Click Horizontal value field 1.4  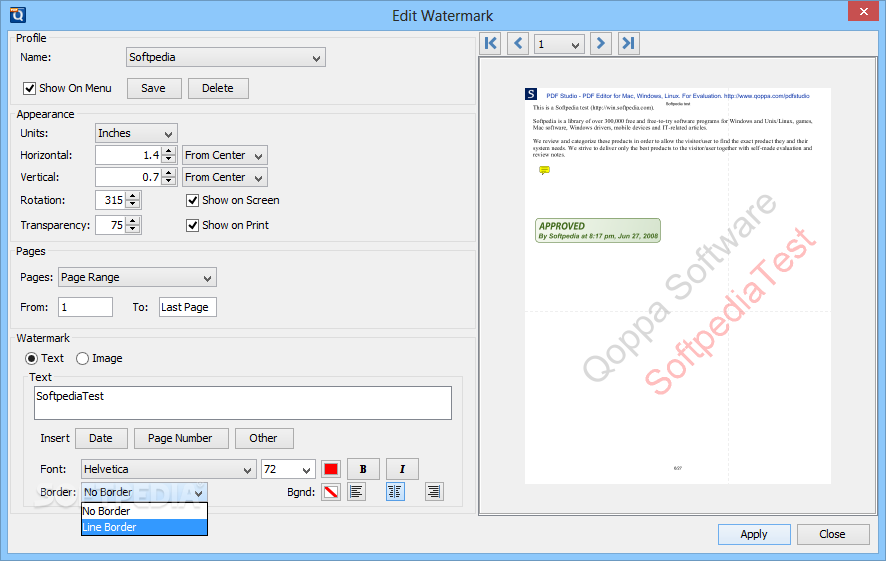click(129, 155)
